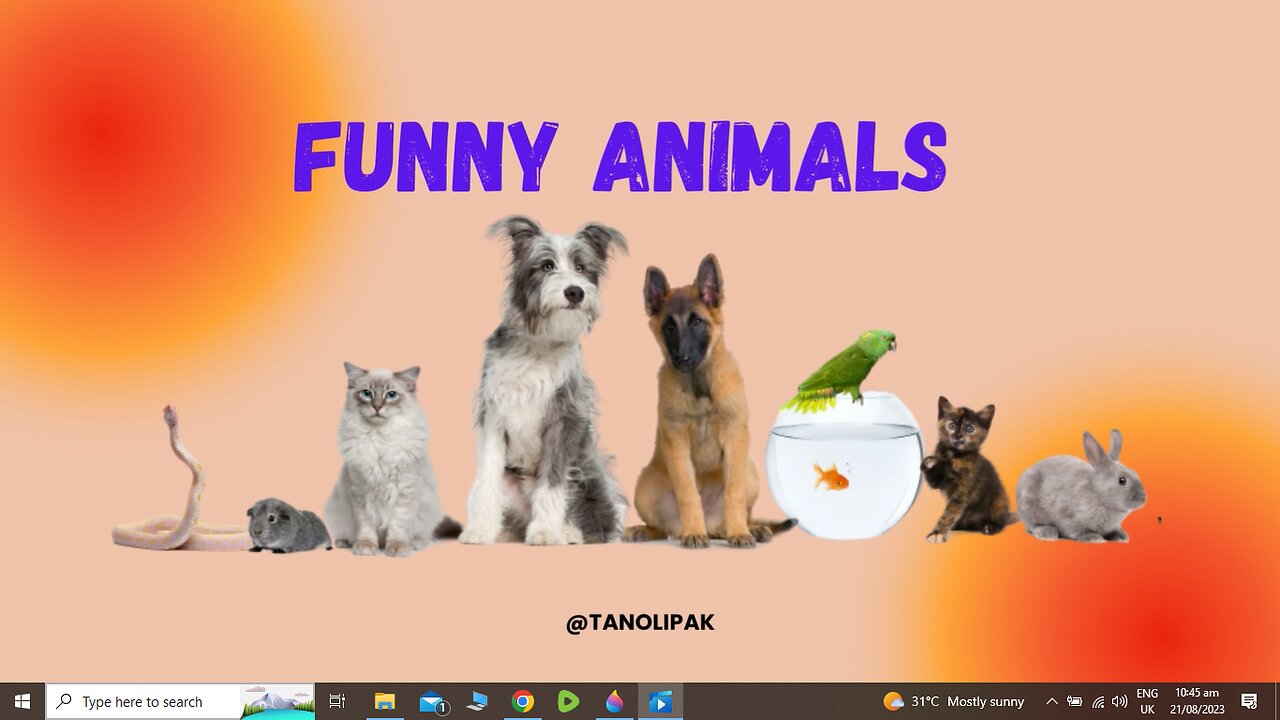
Task: Open the mountain landscape search highlight image
Action: (278, 702)
